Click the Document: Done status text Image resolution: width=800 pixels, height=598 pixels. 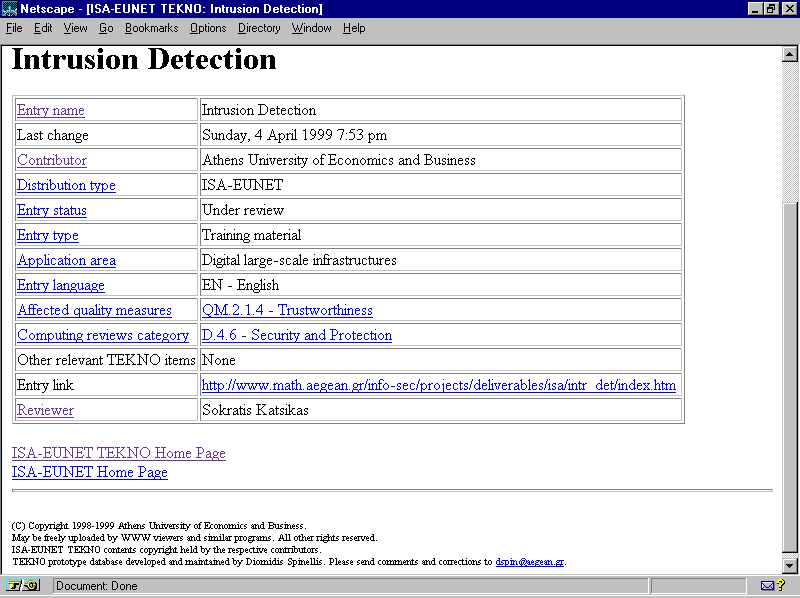pyautogui.click(x=96, y=586)
